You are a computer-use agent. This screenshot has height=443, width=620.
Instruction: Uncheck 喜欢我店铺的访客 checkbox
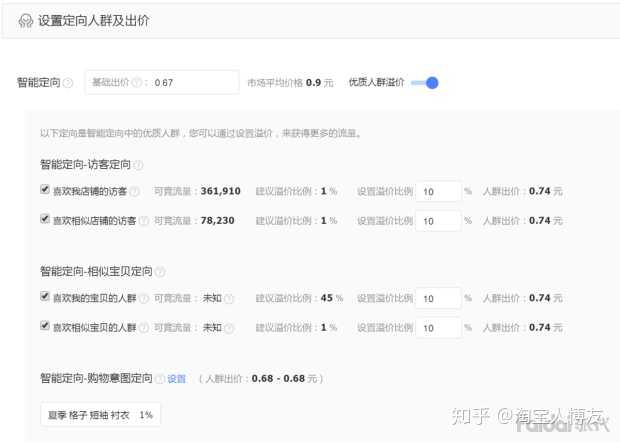point(45,189)
